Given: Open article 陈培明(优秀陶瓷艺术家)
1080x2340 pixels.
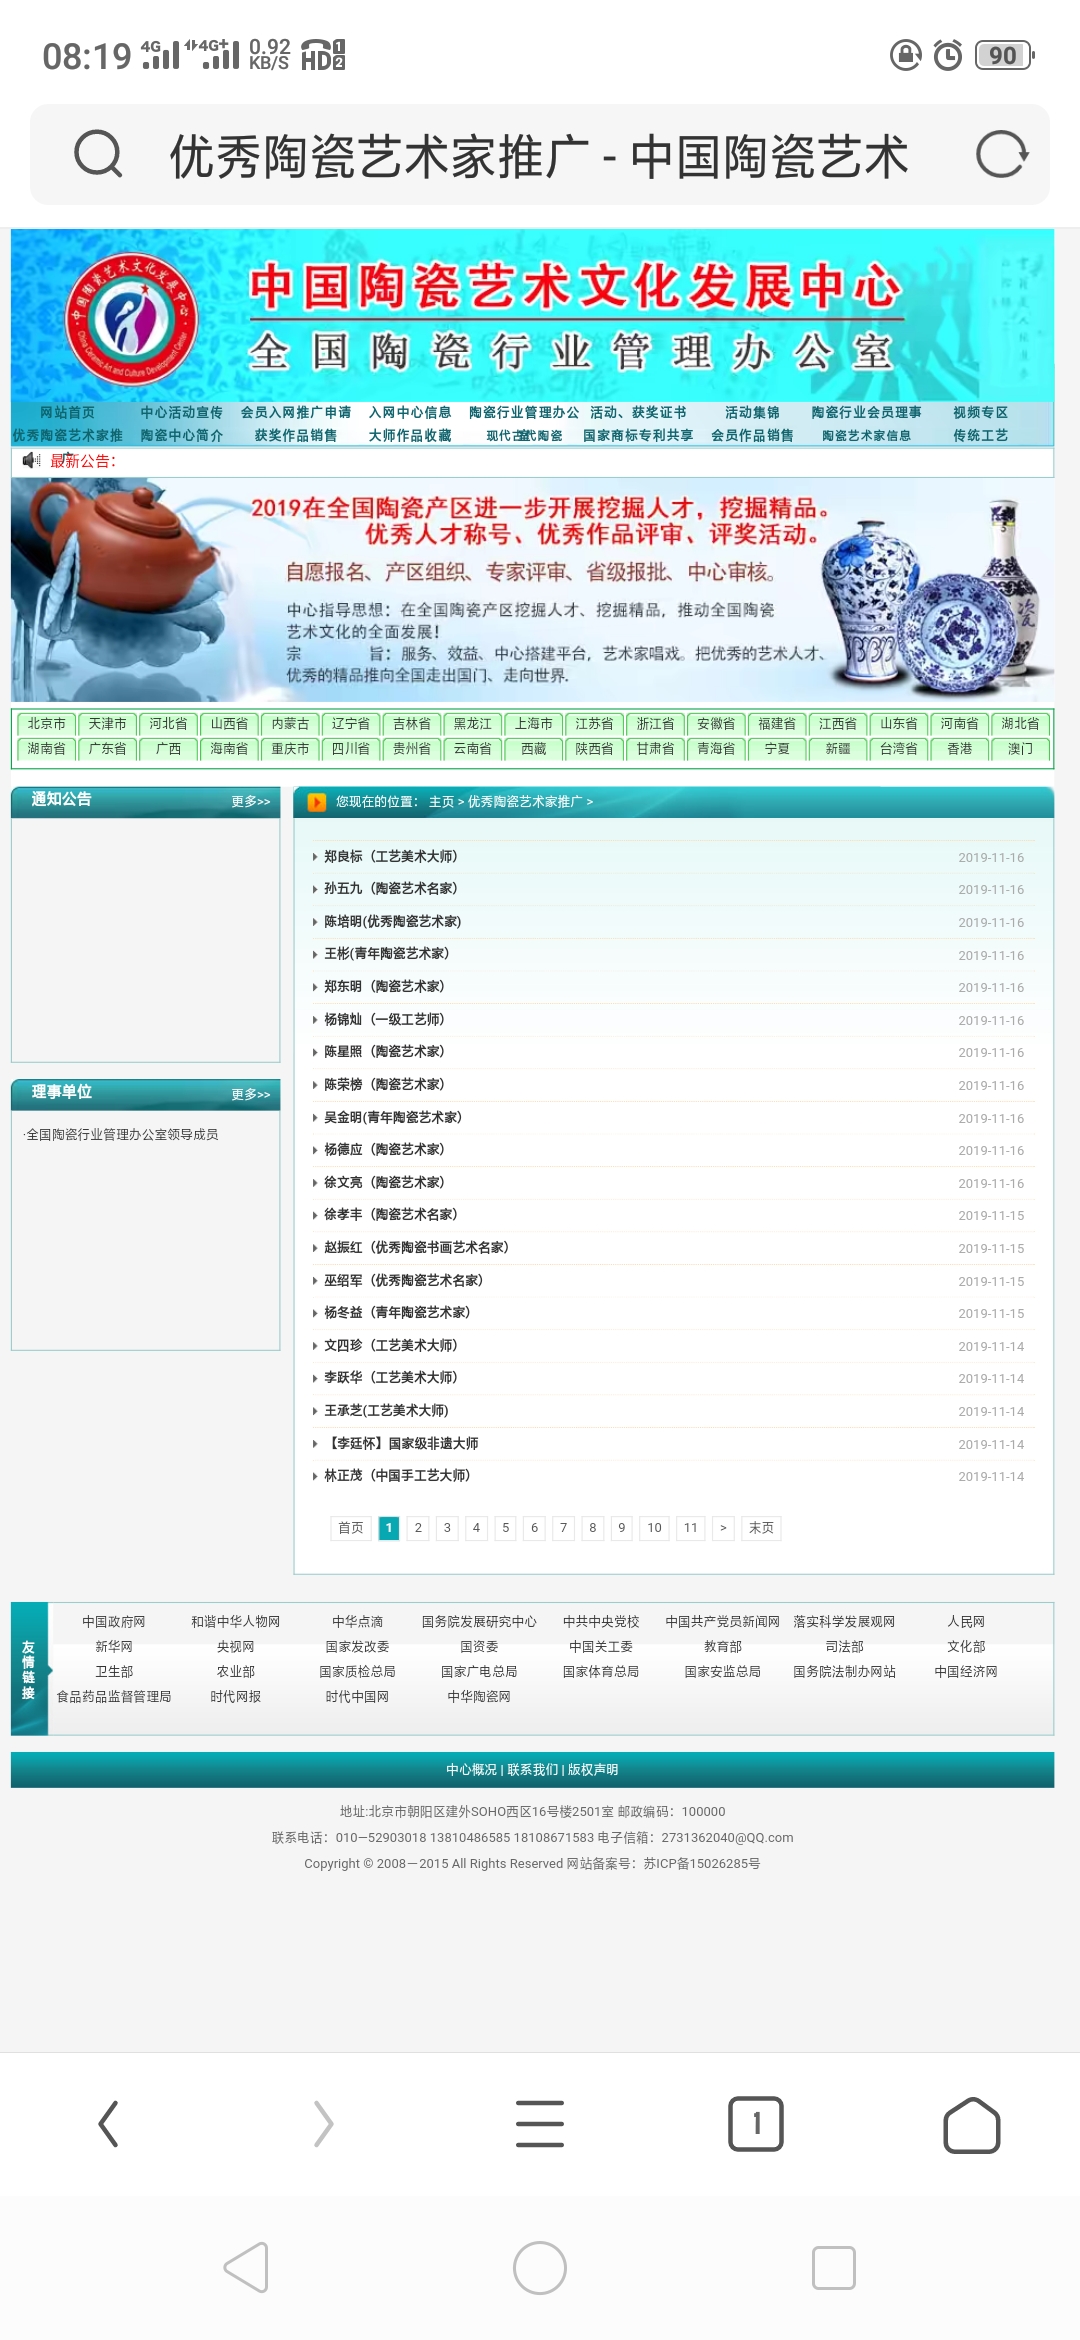Looking at the screenshot, I should coord(392,922).
